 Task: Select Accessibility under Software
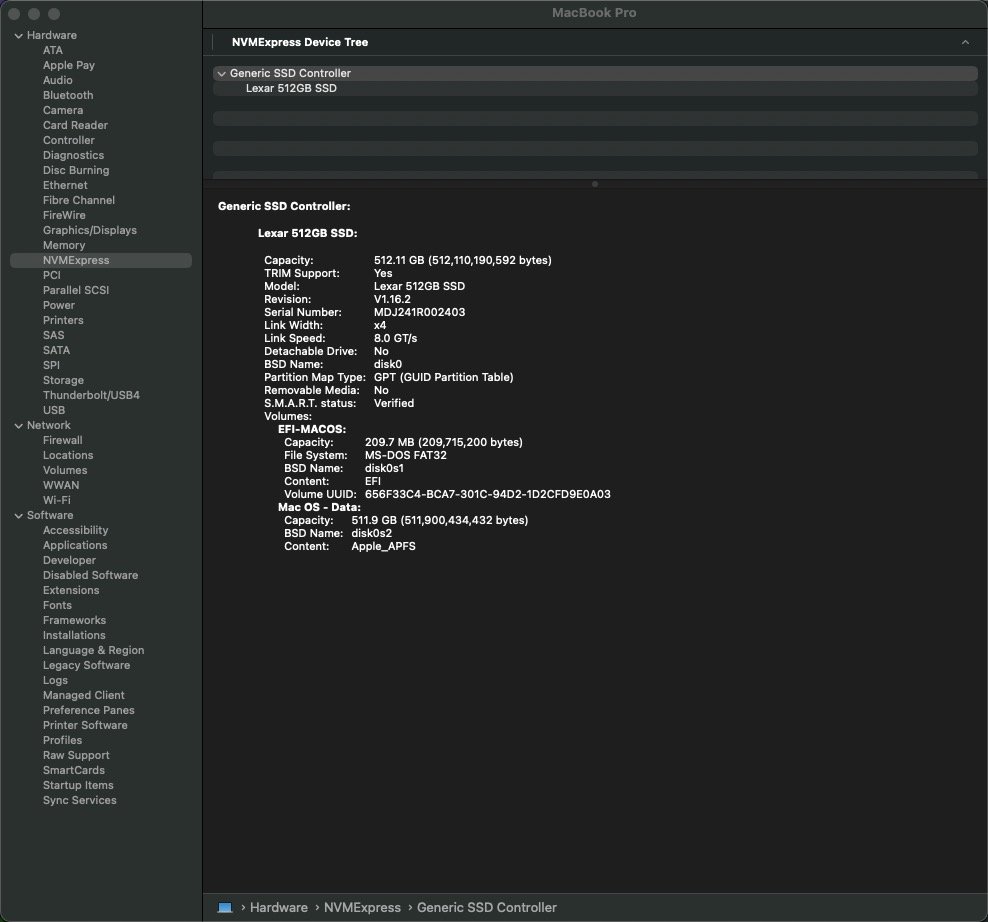click(76, 531)
